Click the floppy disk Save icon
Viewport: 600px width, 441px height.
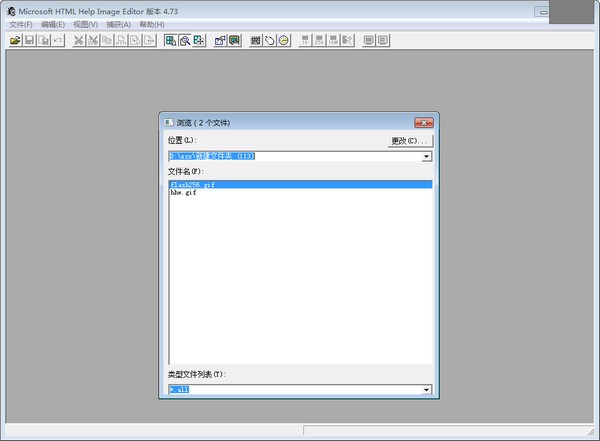pos(29,41)
